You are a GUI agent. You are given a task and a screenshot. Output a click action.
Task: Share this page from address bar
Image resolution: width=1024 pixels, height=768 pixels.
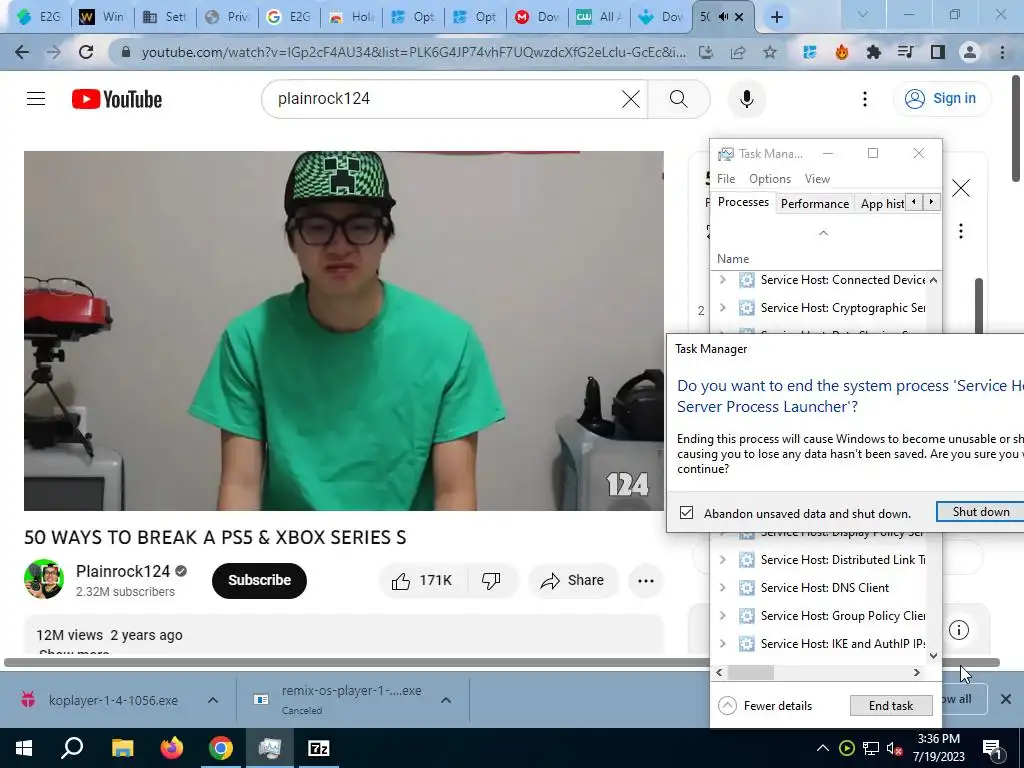738,52
